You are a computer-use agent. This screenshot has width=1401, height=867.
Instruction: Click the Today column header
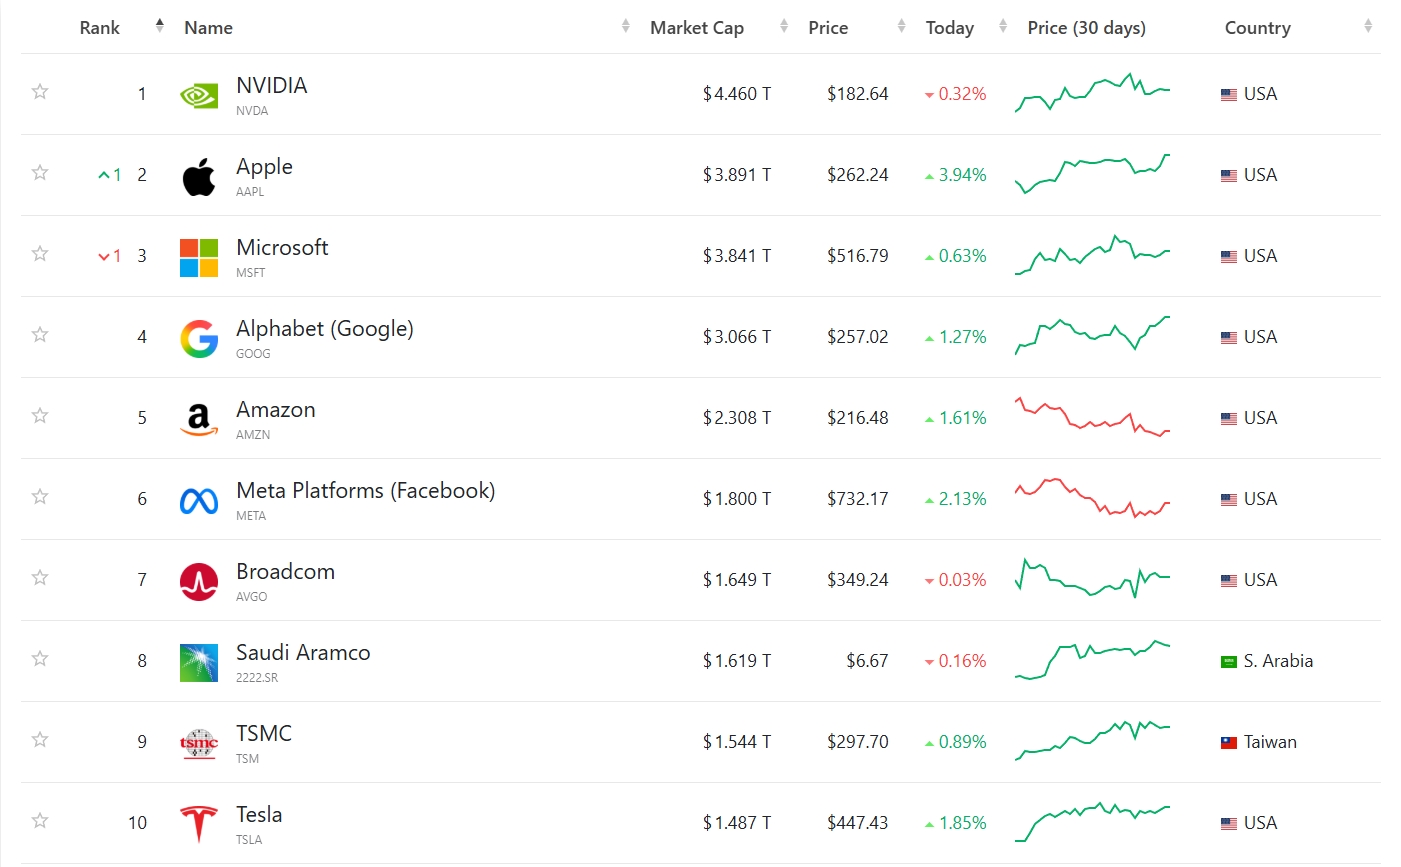[x=949, y=28]
